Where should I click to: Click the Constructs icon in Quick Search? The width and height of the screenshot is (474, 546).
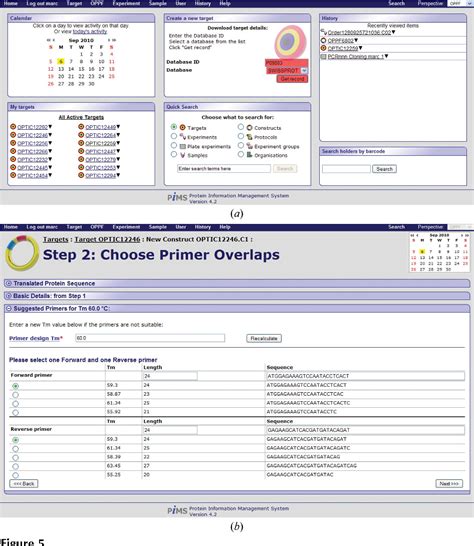pos(249,127)
